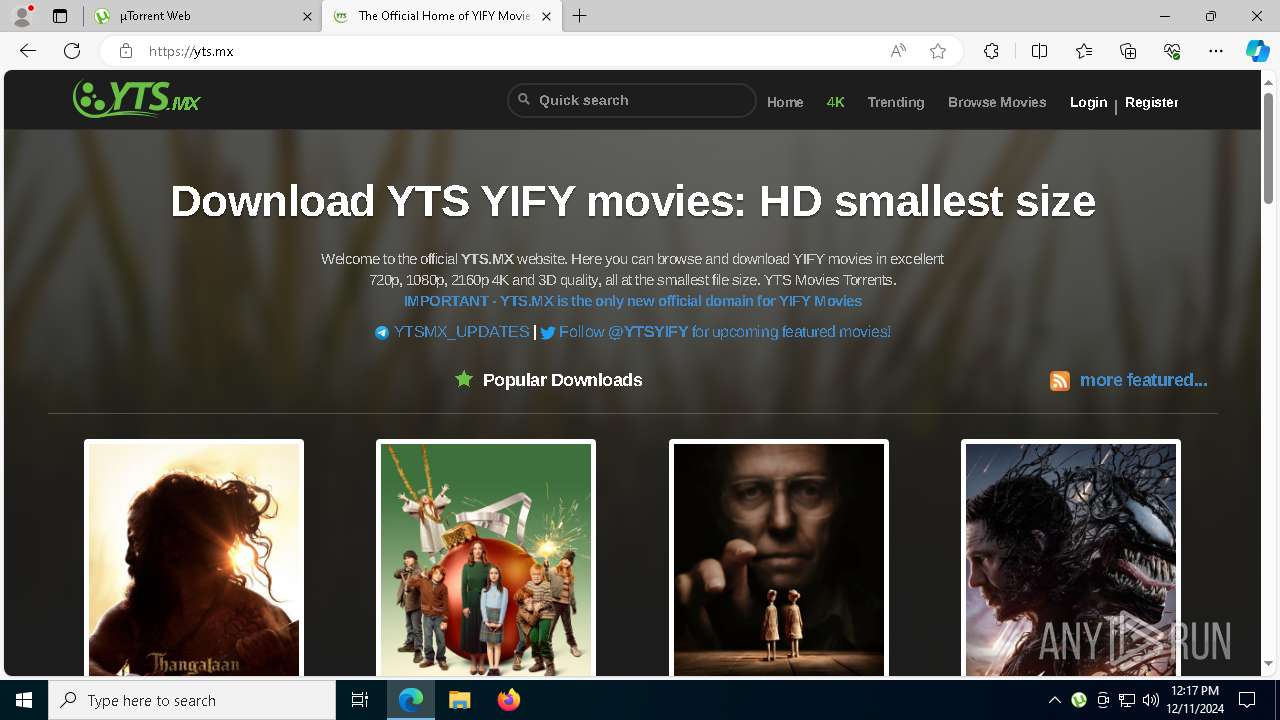This screenshot has height=720, width=1280.
Task: Open the Trending page
Action: (x=896, y=102)
